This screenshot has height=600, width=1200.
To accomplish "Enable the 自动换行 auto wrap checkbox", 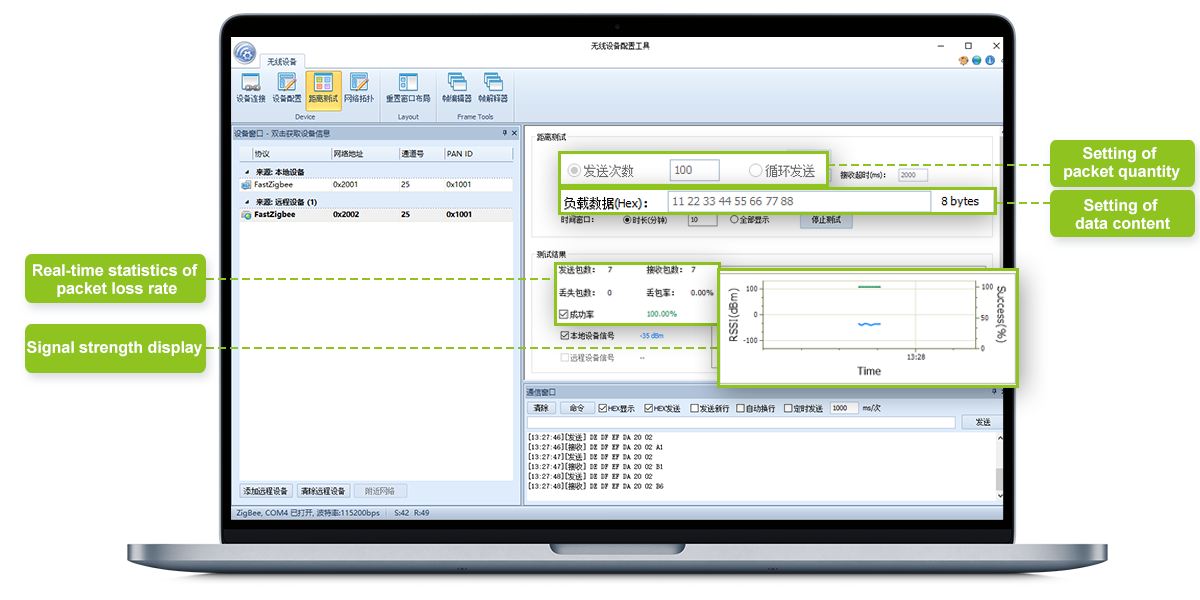I will pos(742,408).
